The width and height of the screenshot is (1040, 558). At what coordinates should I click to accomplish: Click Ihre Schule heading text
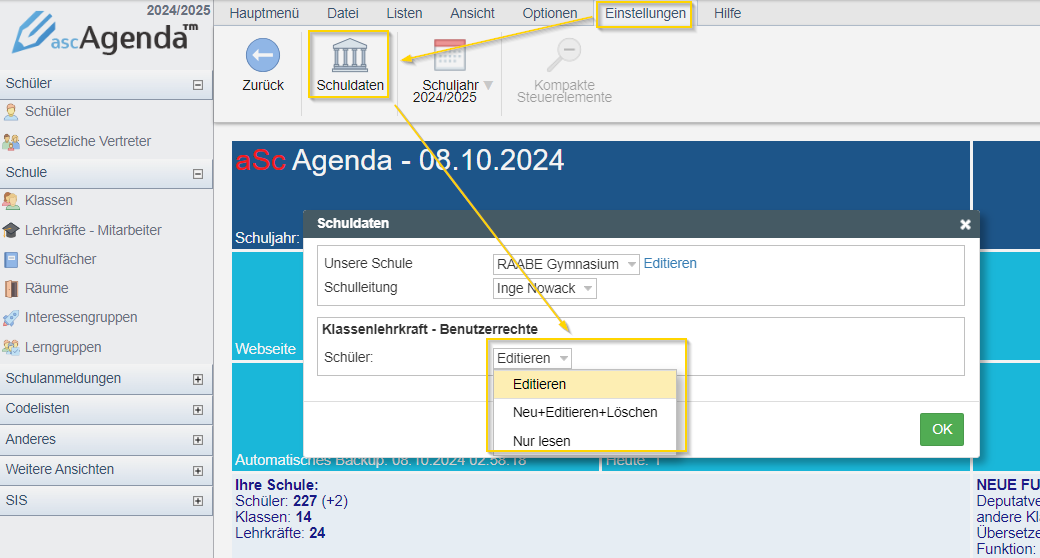pos(277,485)
